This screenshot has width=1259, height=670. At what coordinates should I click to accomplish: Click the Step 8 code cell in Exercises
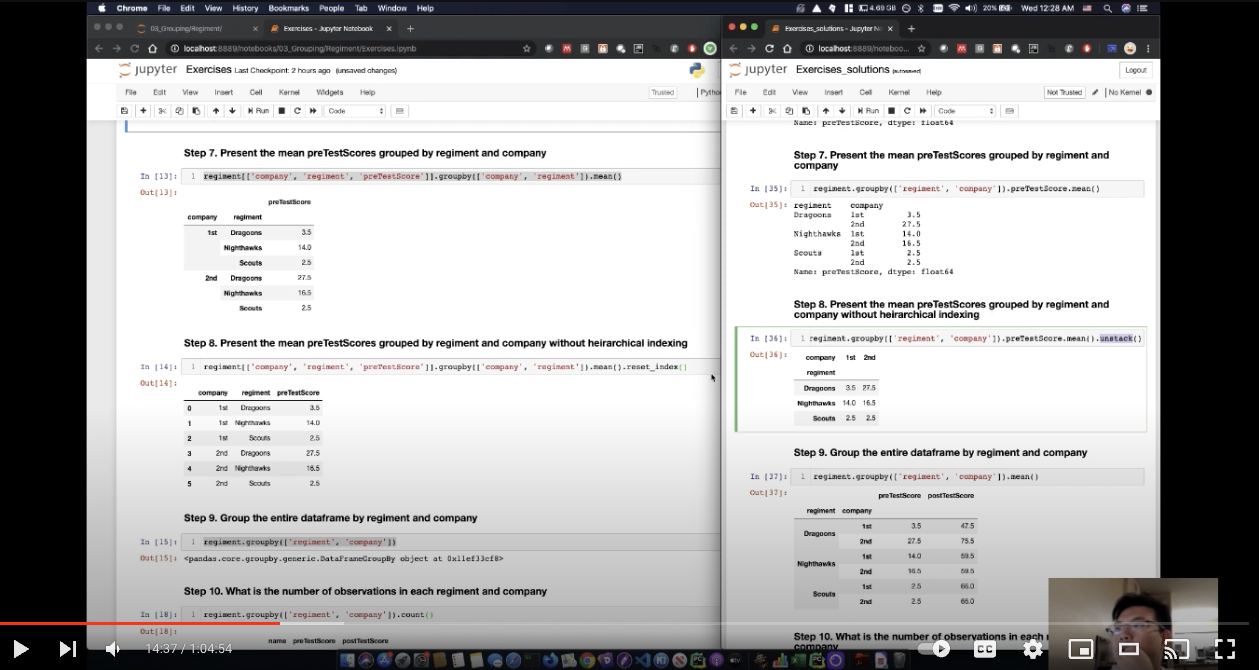[450, 367]
